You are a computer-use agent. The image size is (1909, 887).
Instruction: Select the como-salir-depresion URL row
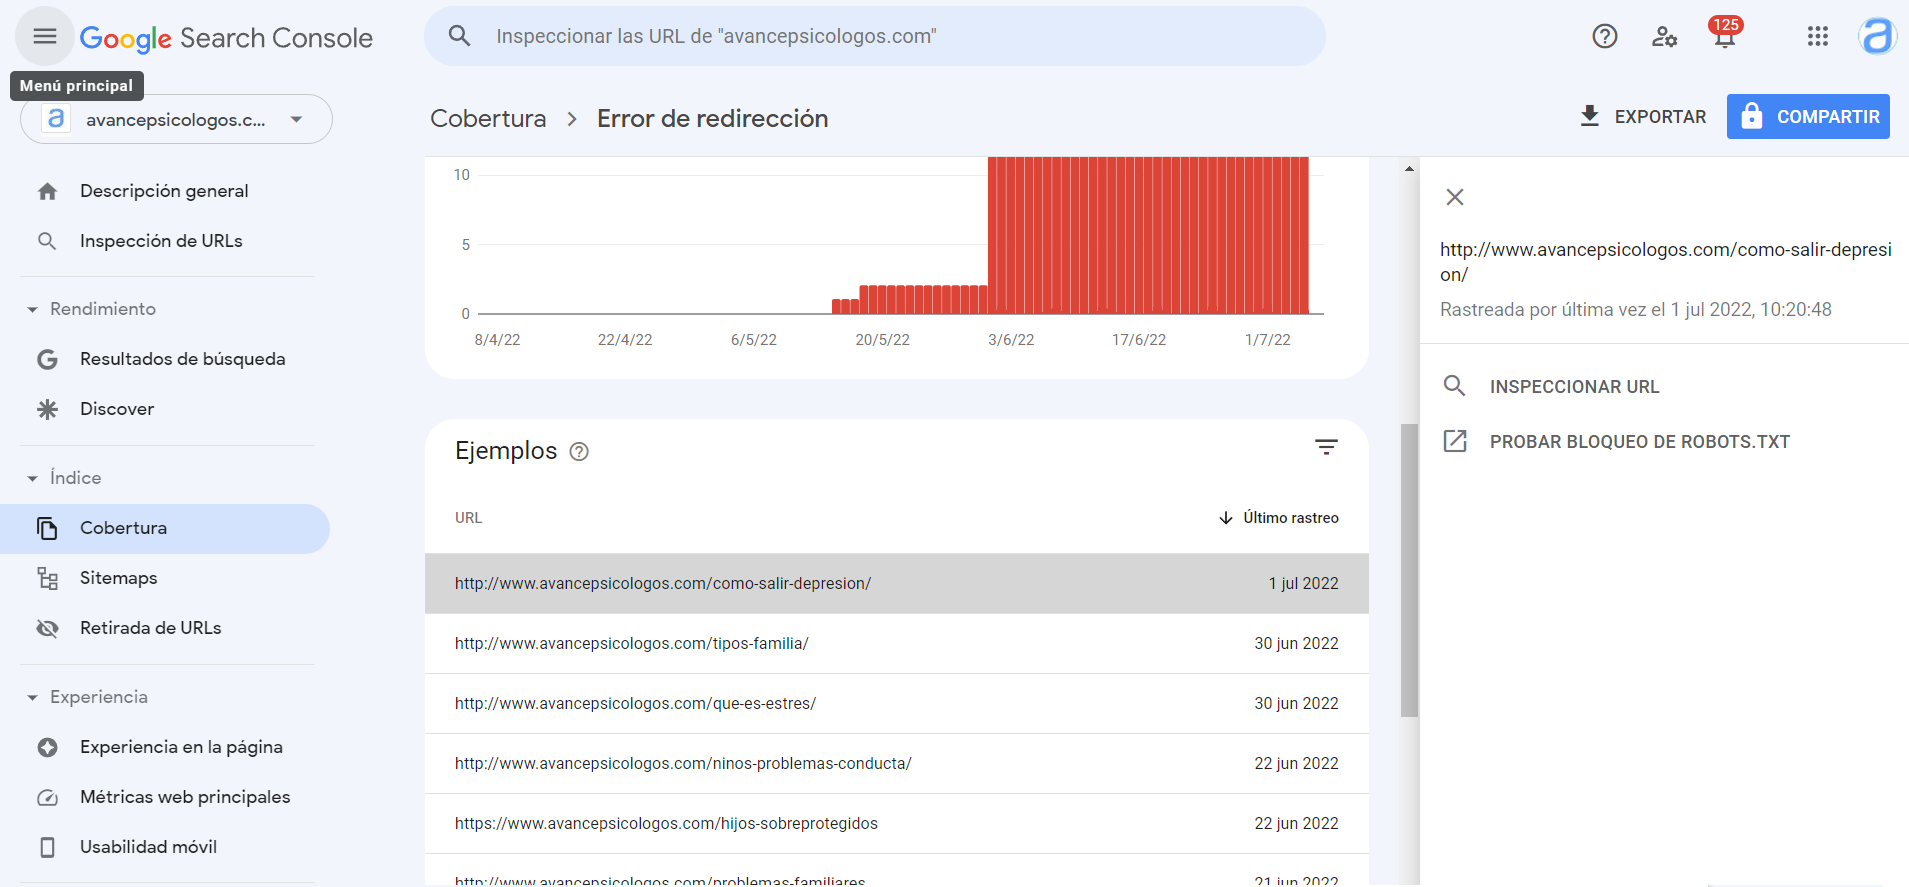(896, 583)
